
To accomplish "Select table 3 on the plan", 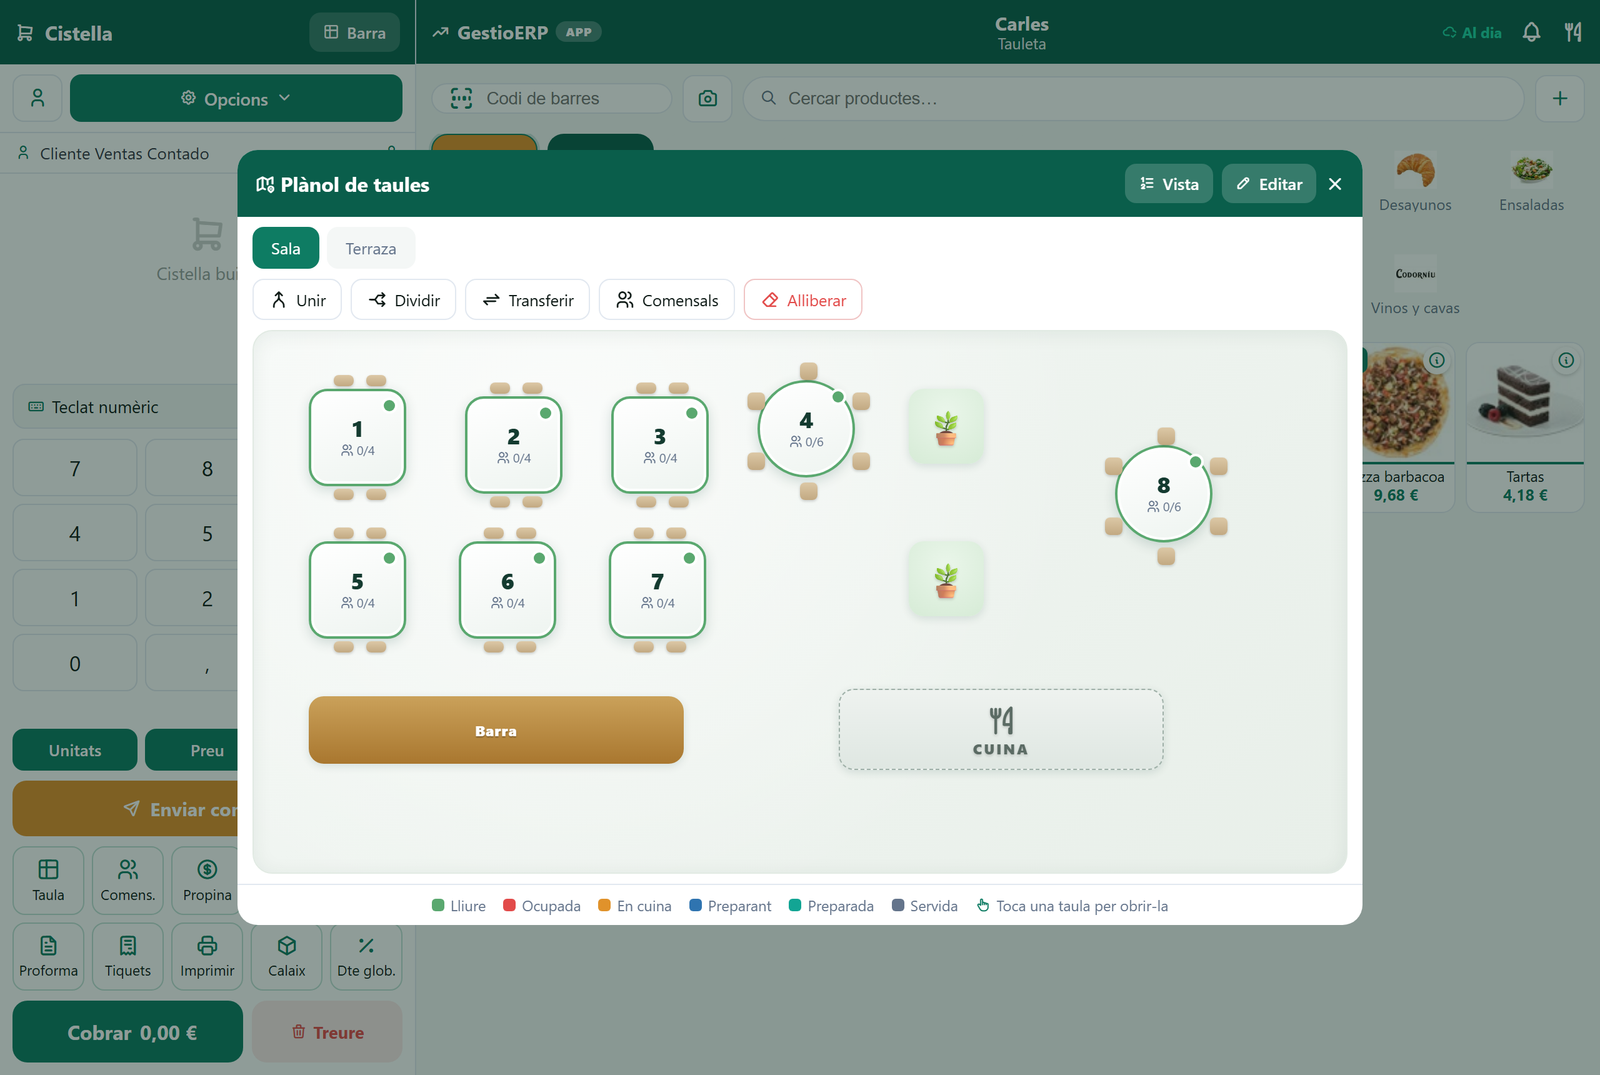I will click(x=660, y=445).
